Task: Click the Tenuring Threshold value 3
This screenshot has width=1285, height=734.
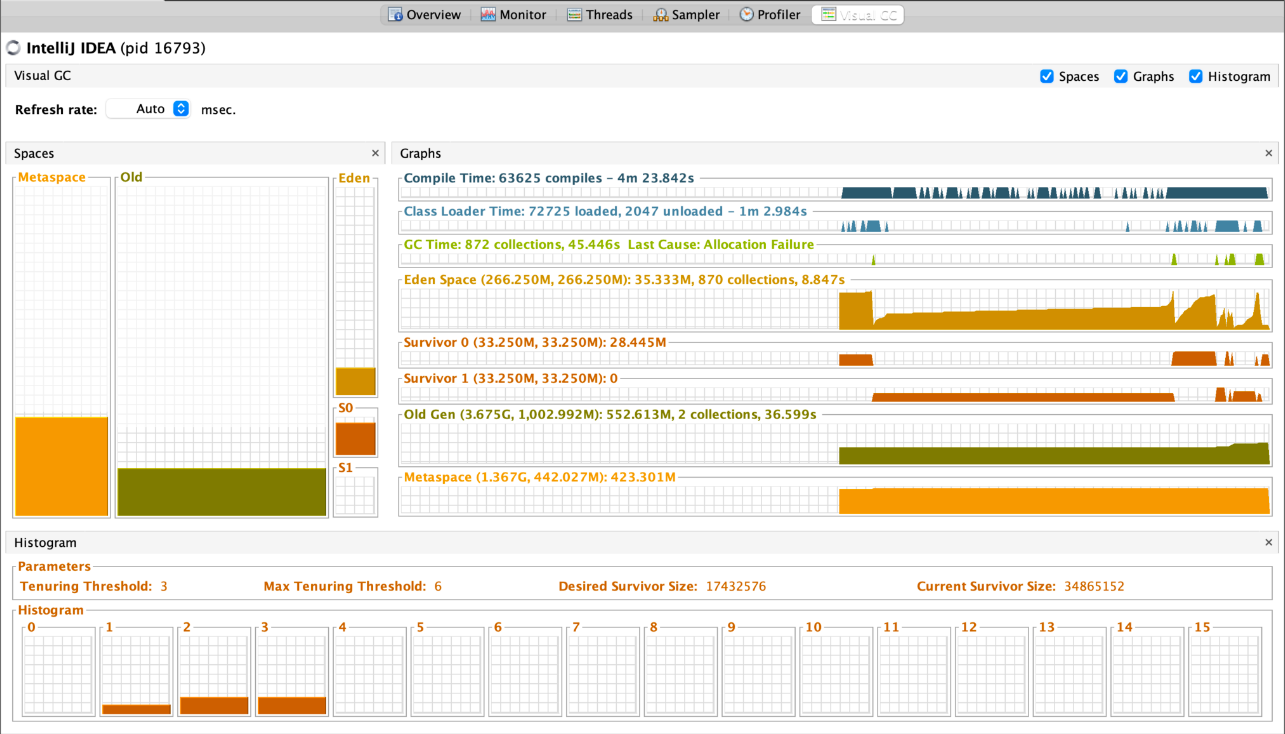Action: [x=164, y=587]
